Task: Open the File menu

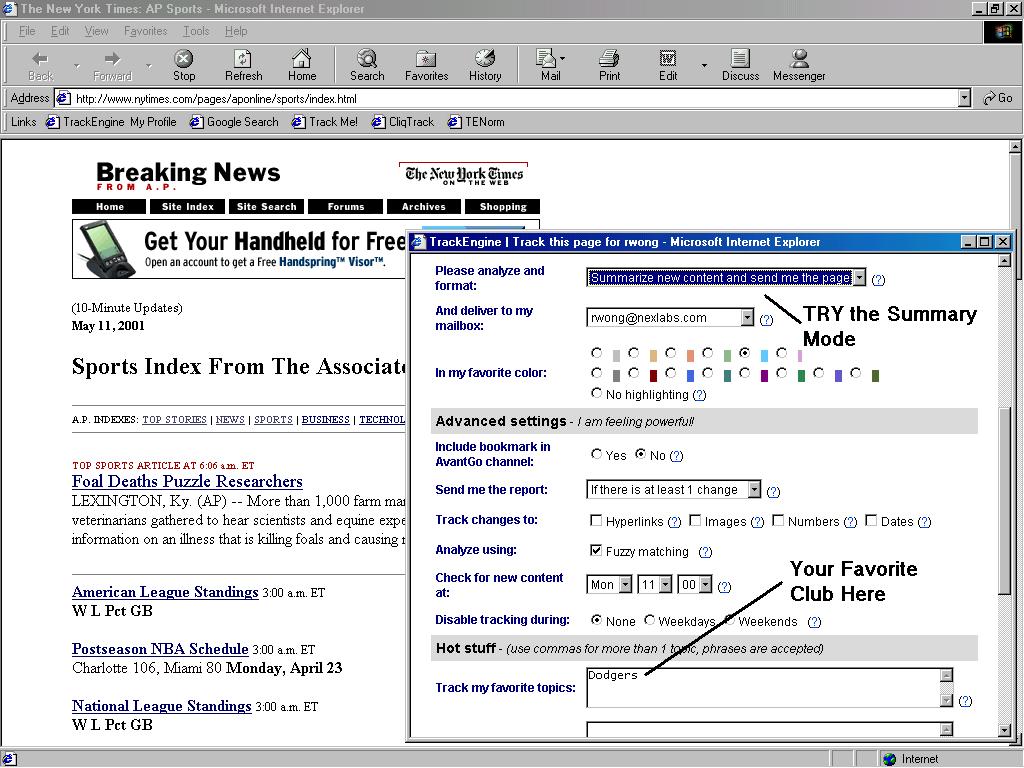Action: pos(27,31)
